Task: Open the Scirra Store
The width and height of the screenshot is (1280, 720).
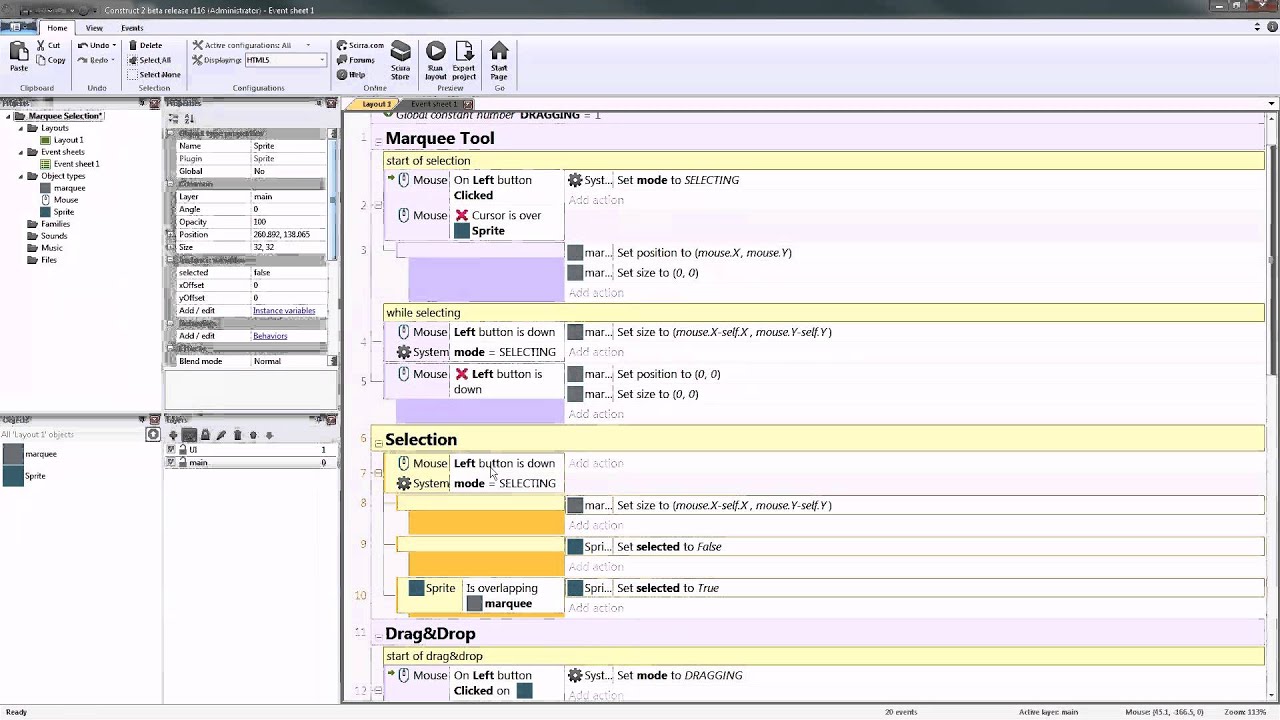Action: 400,61
